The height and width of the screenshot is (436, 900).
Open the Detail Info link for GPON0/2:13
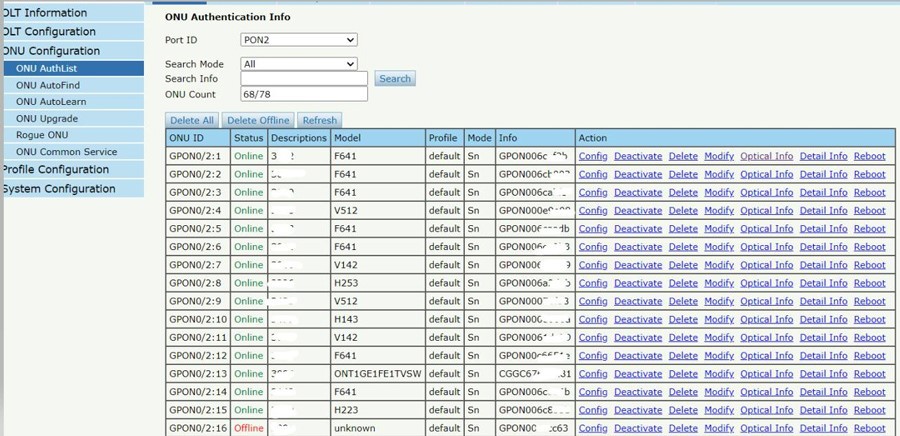824,374
